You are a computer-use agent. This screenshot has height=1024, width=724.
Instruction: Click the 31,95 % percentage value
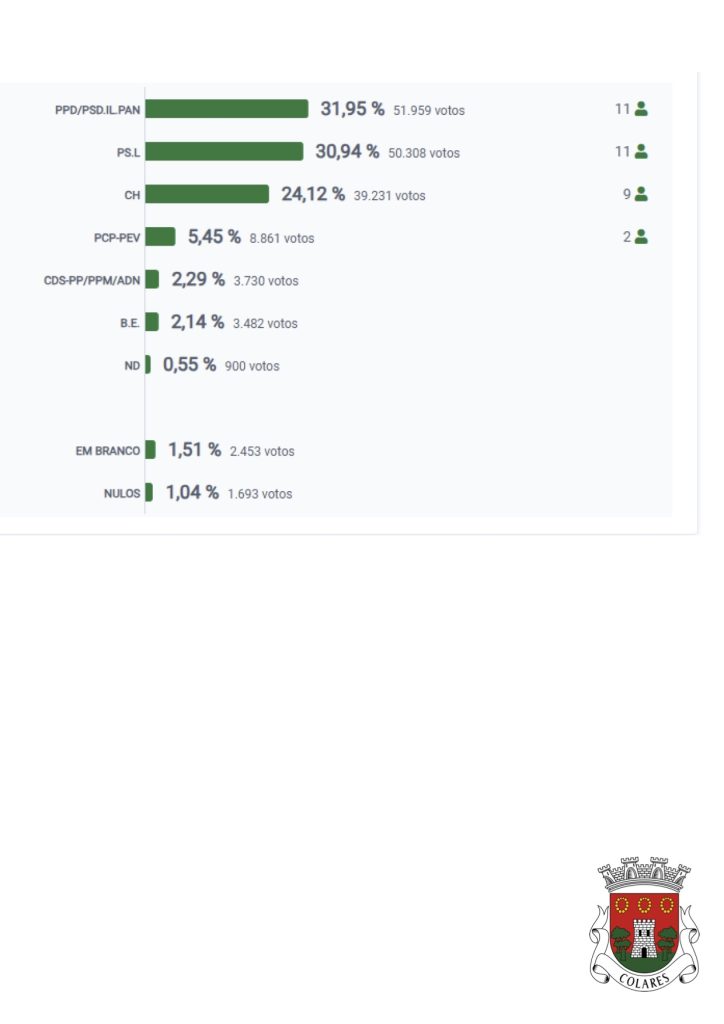[352, 109]
